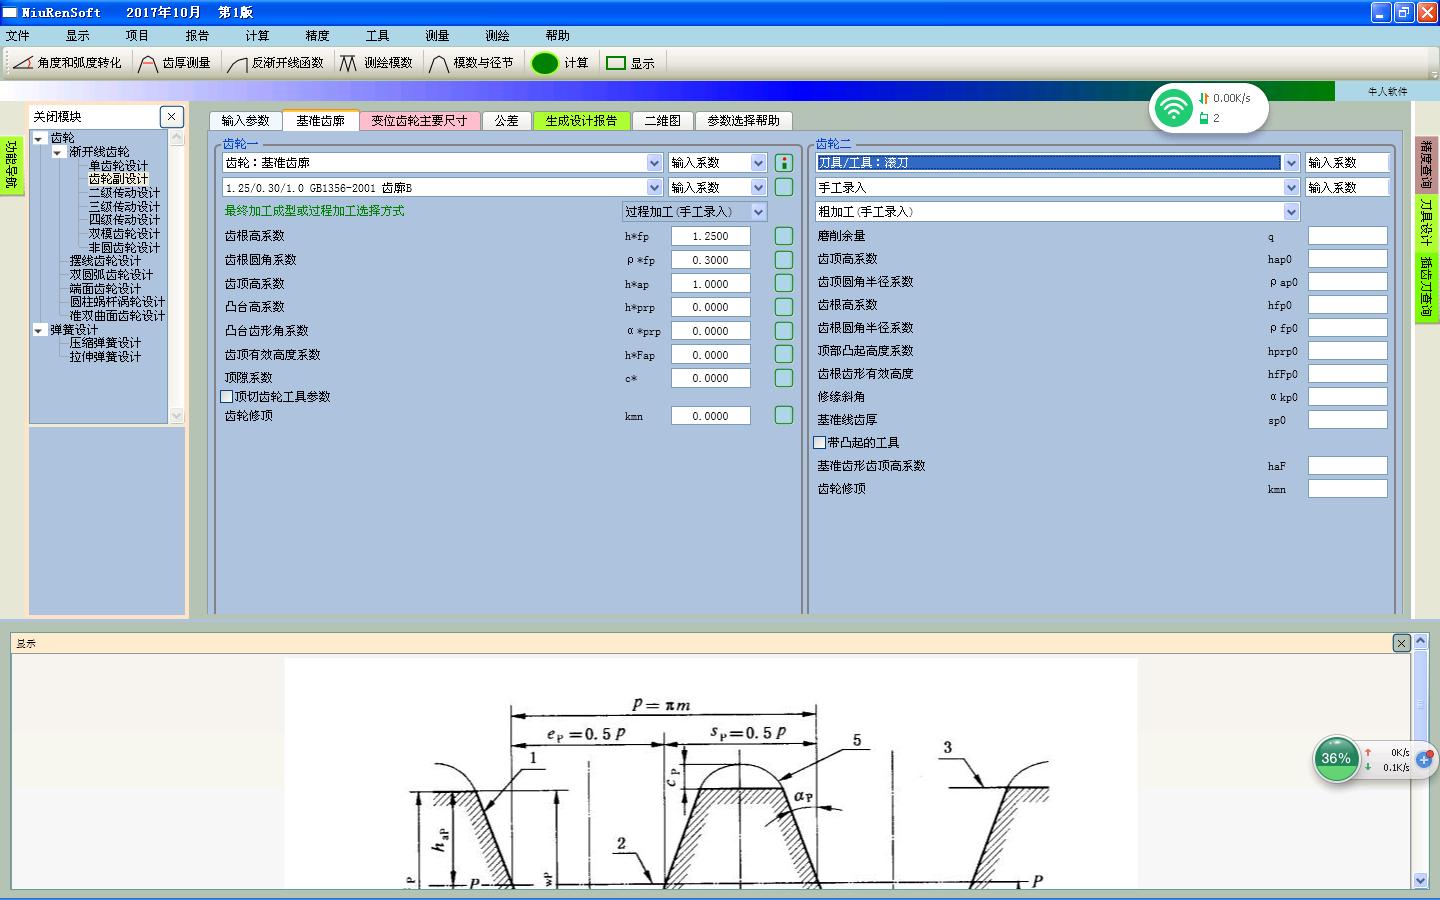Open the 模数与径节 tool

(471, 63)
